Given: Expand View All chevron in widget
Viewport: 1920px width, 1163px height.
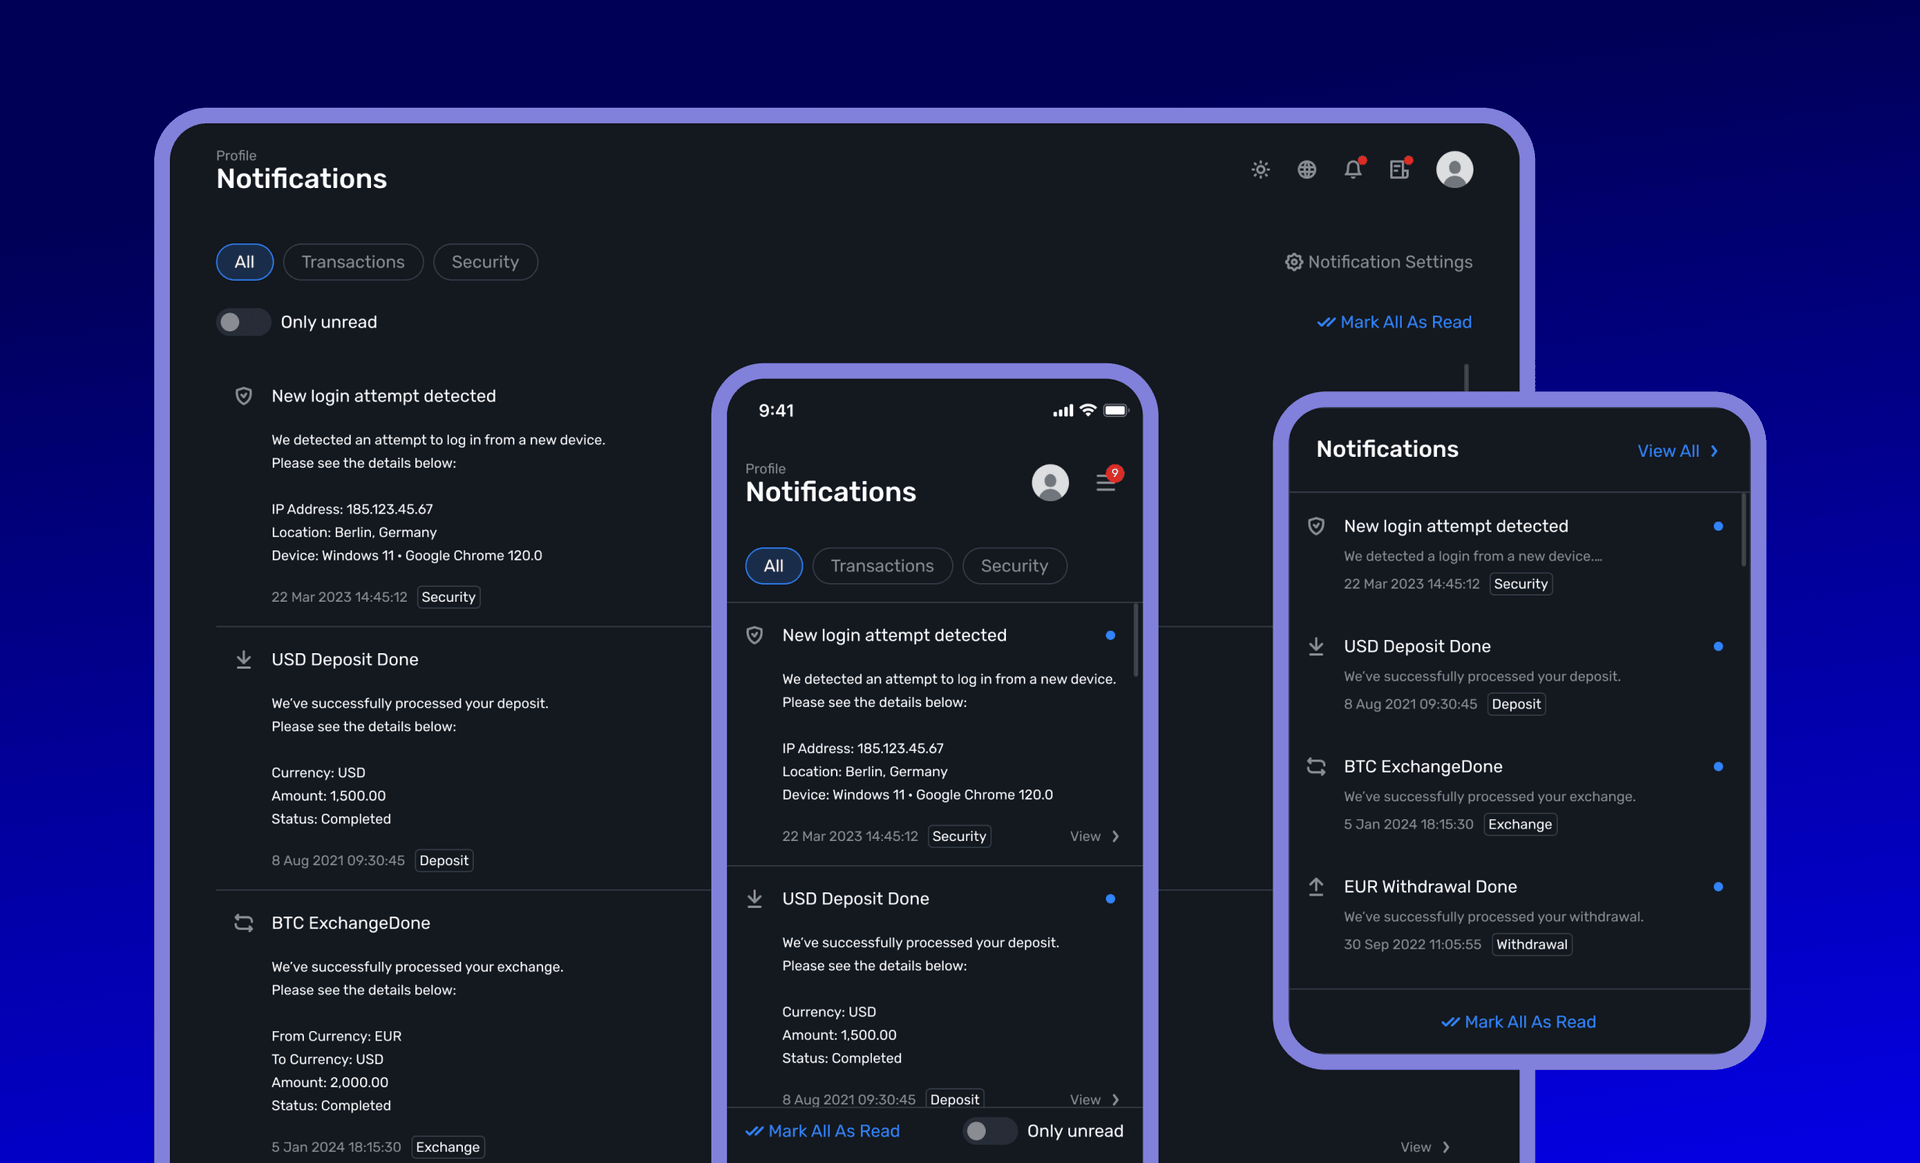Looking at the screenshot, I should (1714, 451).
